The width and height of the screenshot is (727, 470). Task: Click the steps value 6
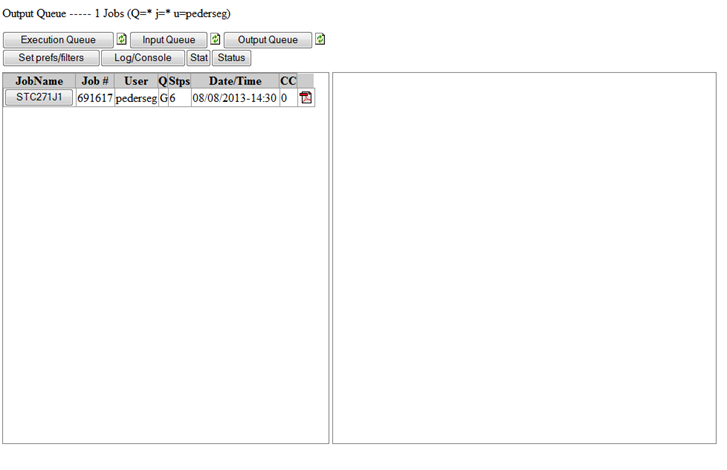[x=179, y=98]
